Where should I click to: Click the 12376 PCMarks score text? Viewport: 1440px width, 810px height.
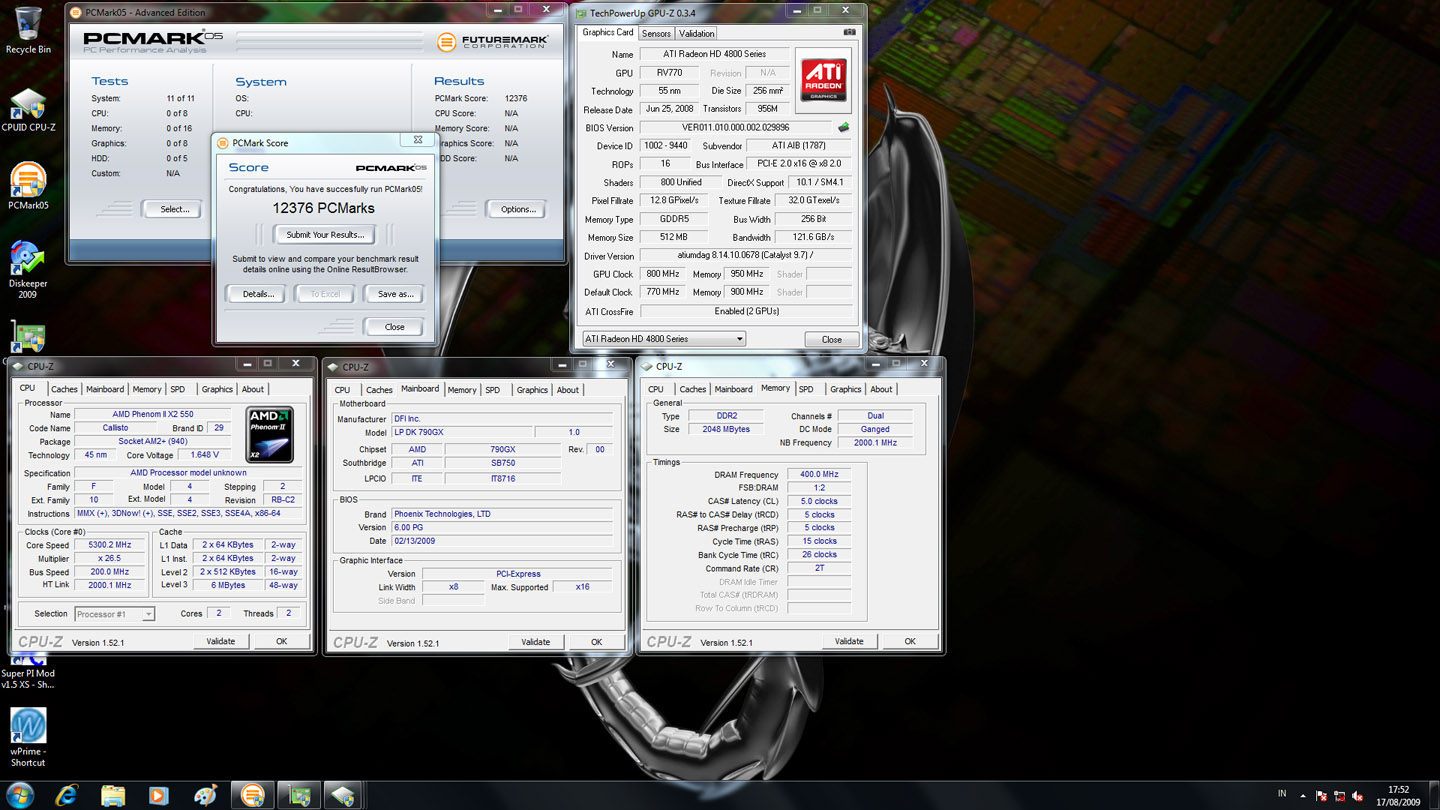(x=324, y=208)
